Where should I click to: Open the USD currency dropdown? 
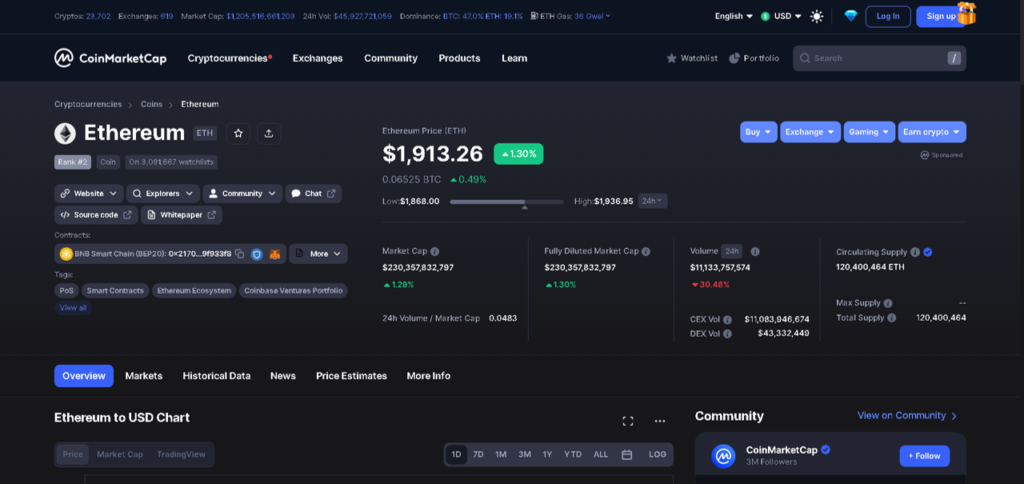(x=781, y=16)
